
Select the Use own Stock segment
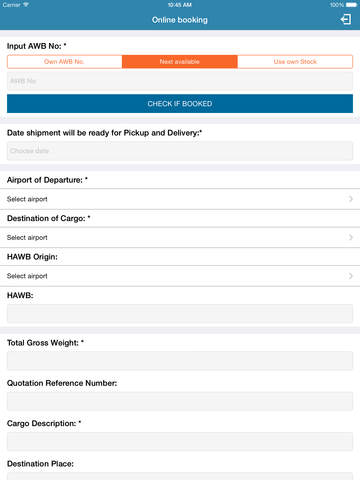tap(295, 62)
